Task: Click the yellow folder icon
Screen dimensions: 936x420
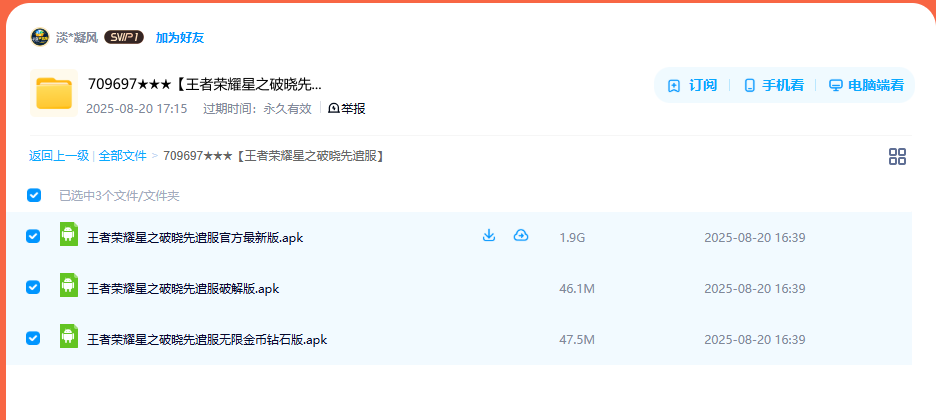Action: pyautogui.click(x=54, y=93)
